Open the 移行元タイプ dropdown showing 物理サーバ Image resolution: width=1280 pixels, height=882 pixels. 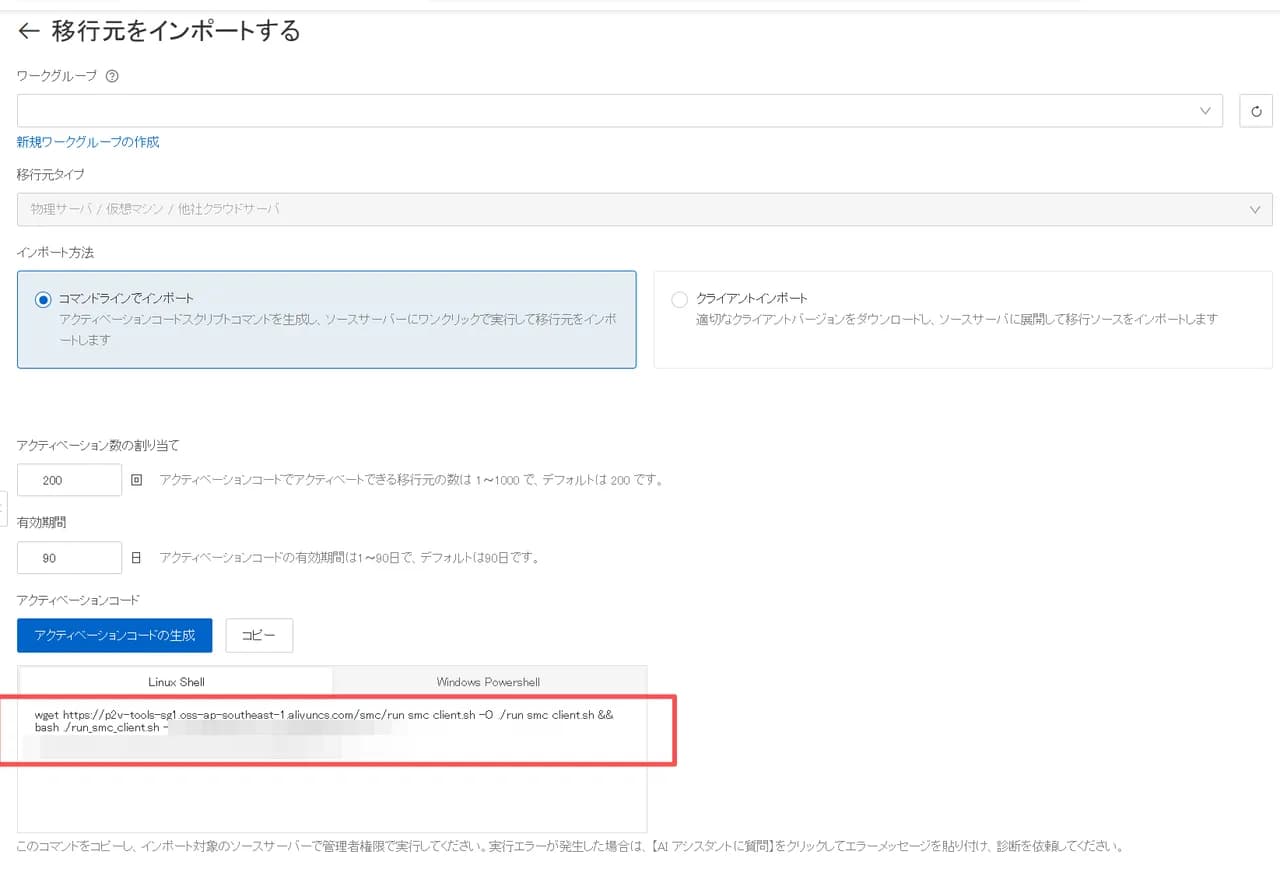click(x=645, y=209)
